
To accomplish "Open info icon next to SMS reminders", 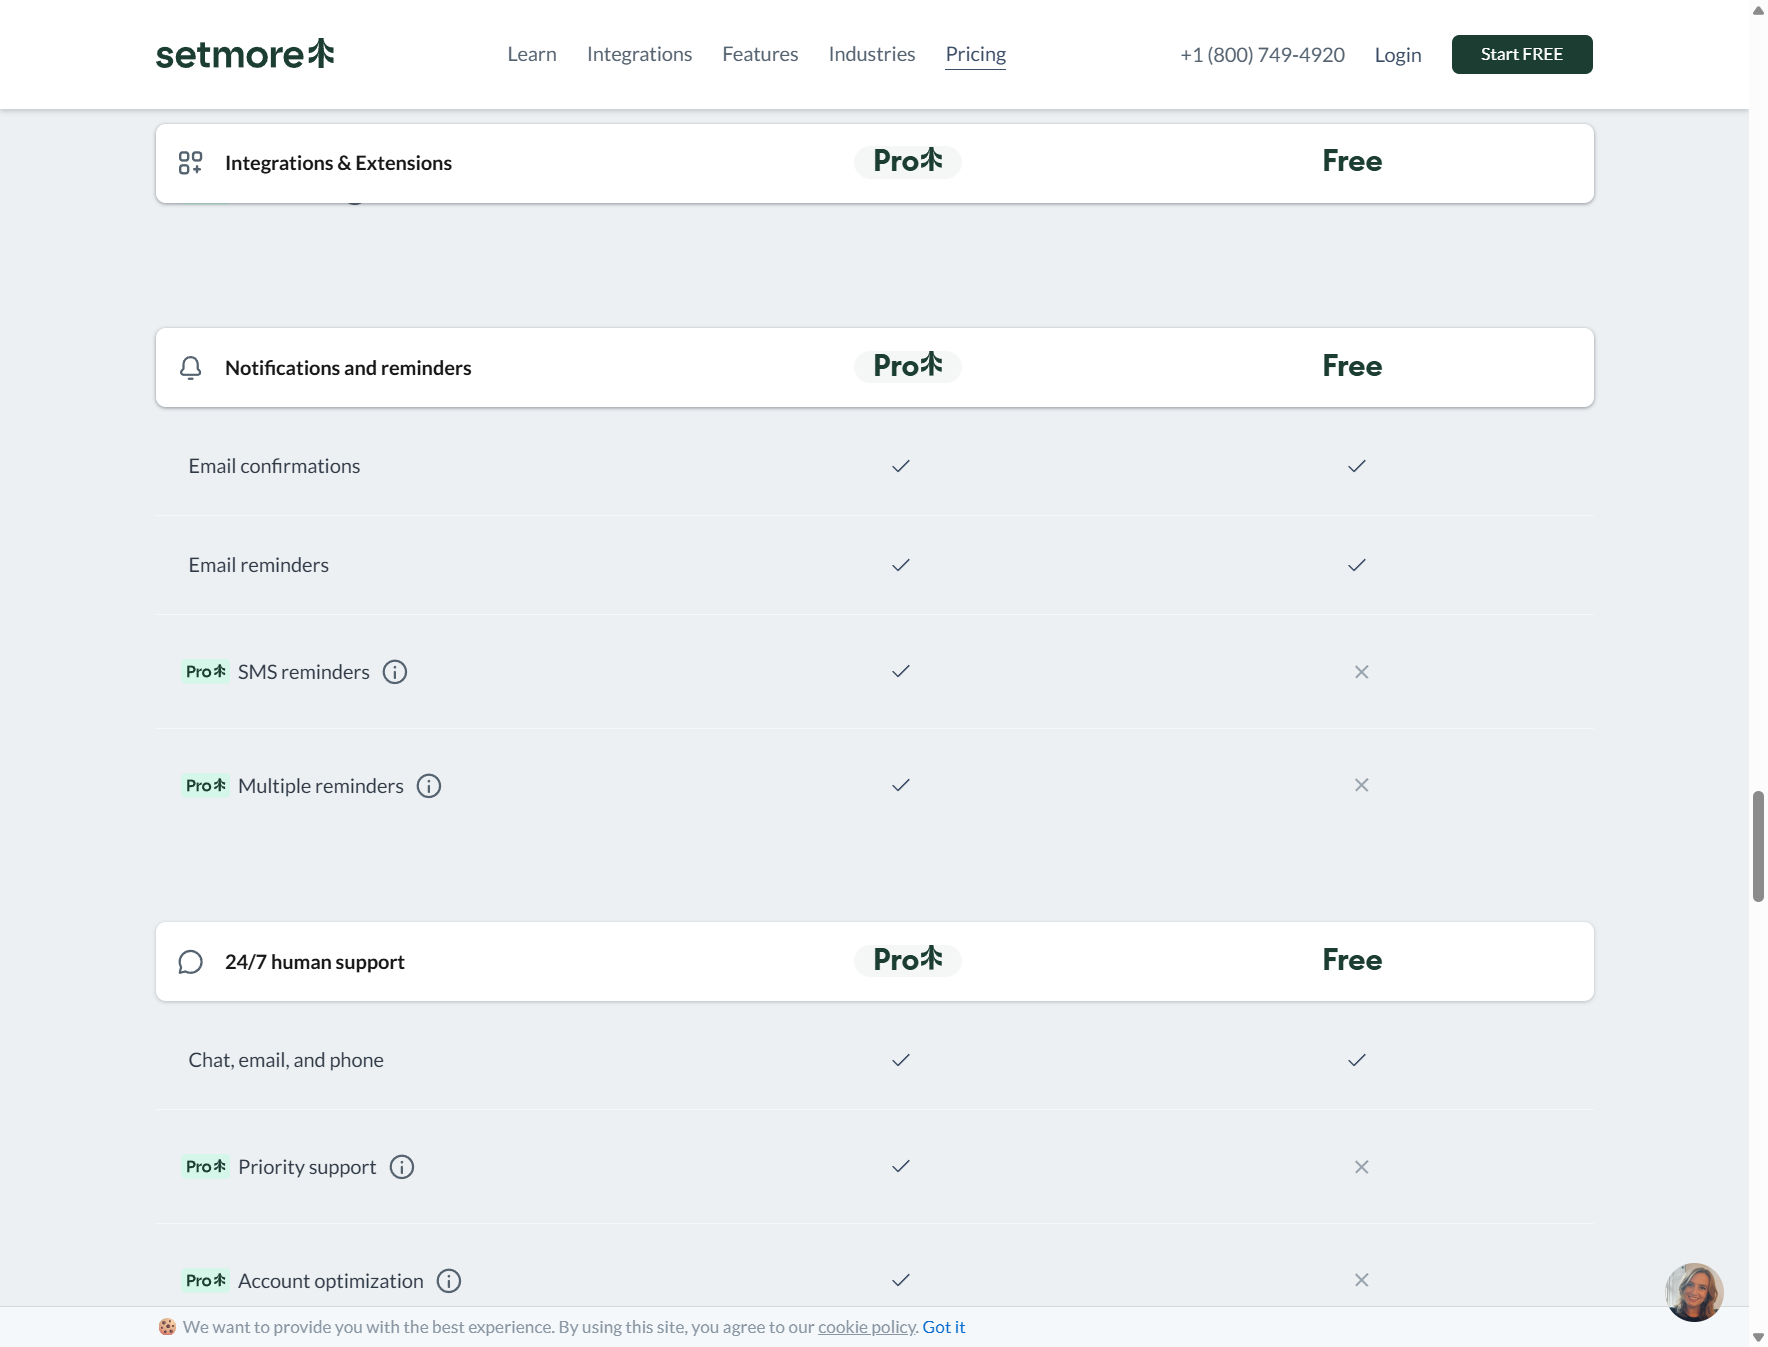I will (395, 672).
